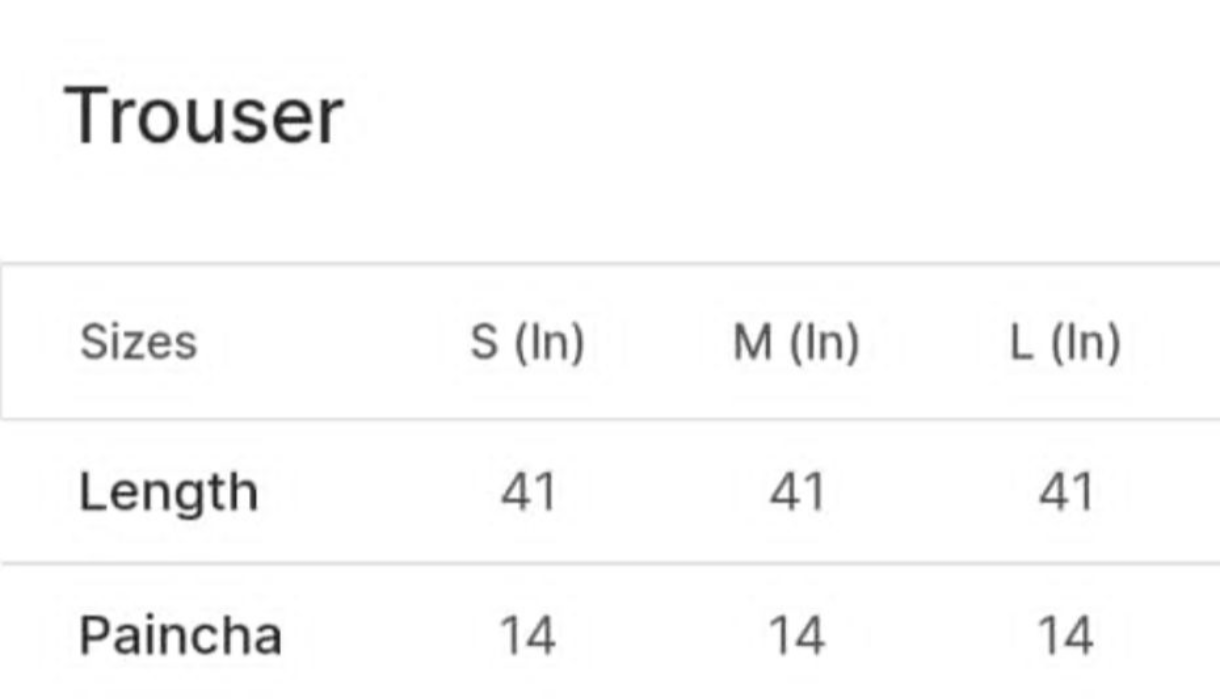
Task: Click Paincha value 14 under M (In)
Action: (797, 635)
